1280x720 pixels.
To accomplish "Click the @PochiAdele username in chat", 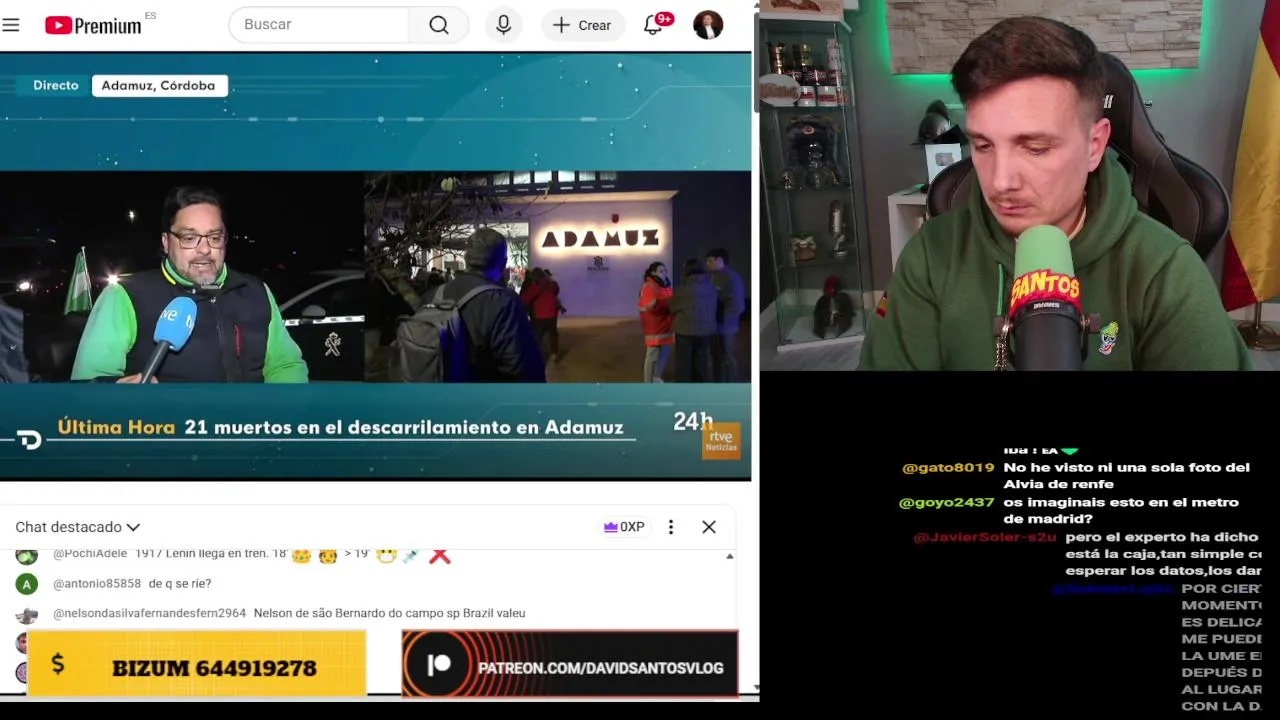I will pyautogui.click(x=90, y=554).
